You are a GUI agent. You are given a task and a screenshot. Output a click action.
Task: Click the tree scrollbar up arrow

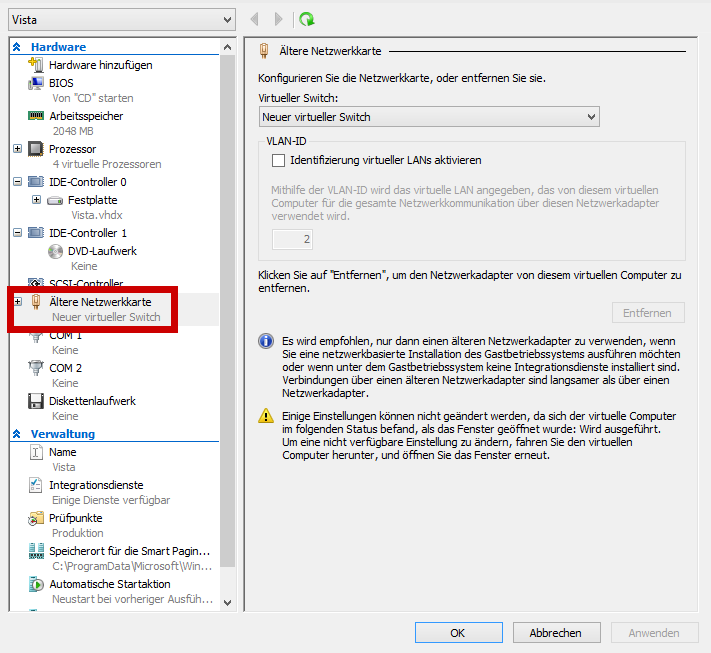coord(228,47)
